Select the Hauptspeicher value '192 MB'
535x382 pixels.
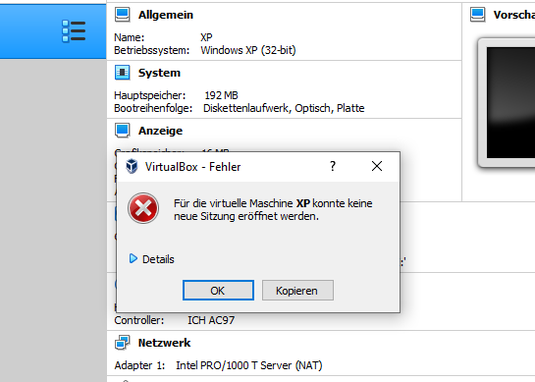[x=221, y=95]
